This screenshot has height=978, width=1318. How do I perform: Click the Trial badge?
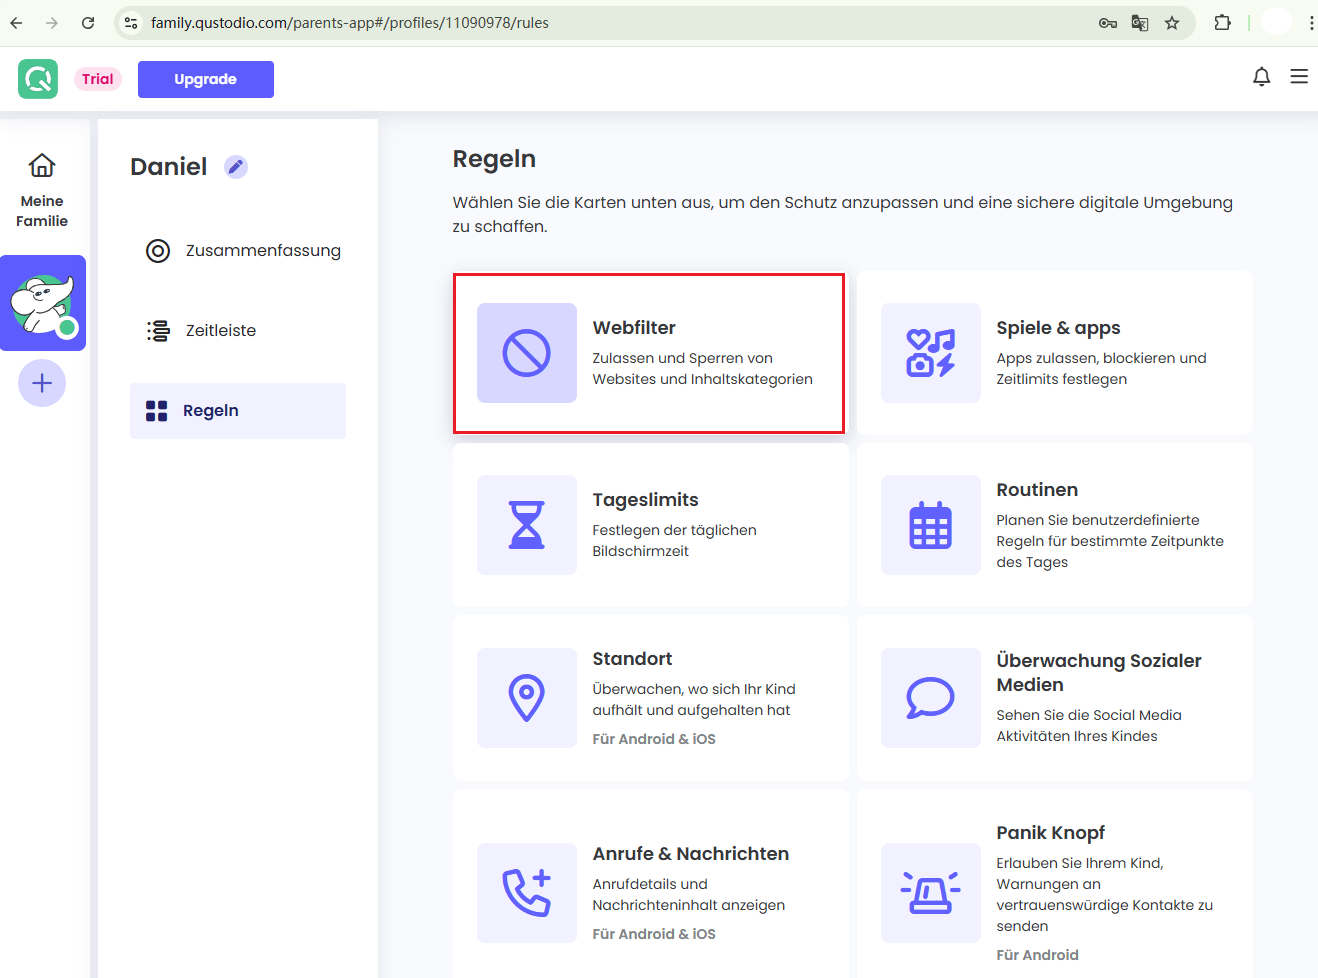pyautogui.click(x=98, y=79)
